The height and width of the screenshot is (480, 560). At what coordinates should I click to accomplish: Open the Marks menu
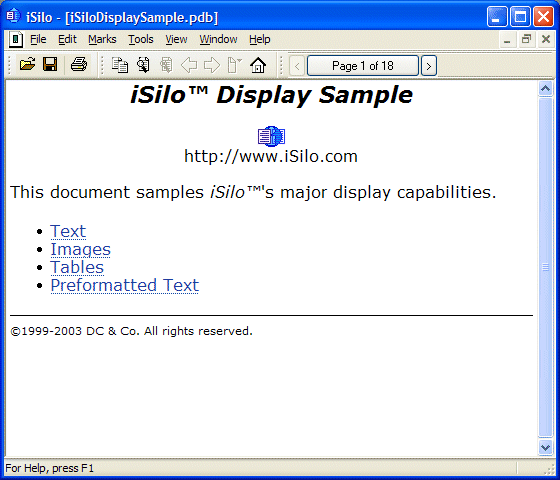pos(102,39)
